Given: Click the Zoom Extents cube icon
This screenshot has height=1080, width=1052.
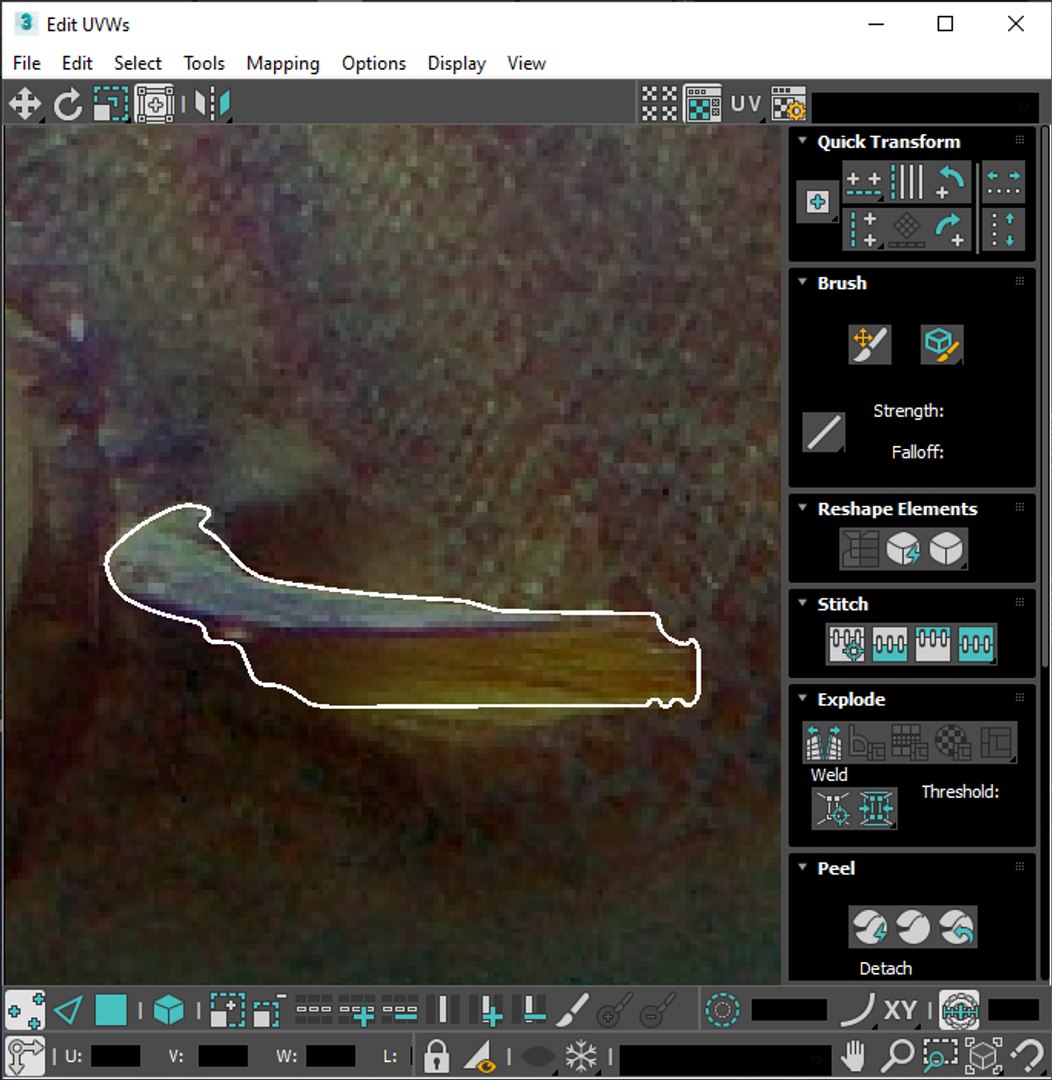Looking at the screenshot, I should [x=983, y=1055].
